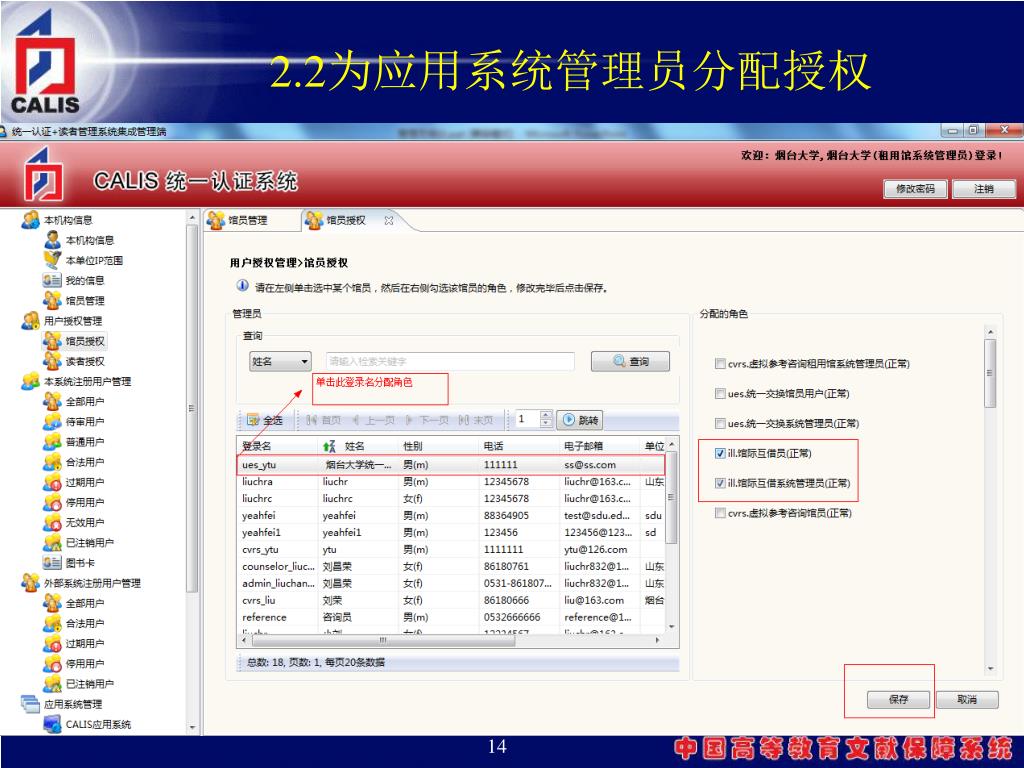Uncheck ill.馆际互借系统管理员 role
This screenshot has width=1024, height=768.
pos(720,483)
